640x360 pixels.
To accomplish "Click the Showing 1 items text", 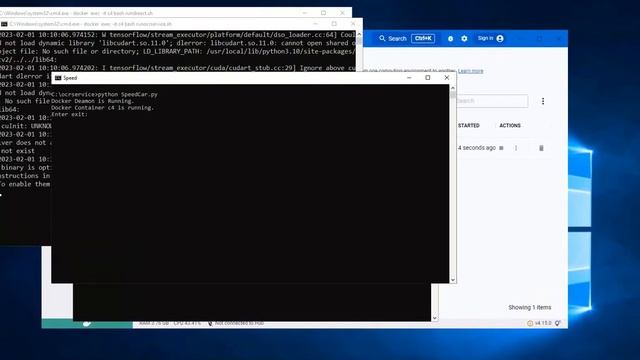I will (x=529, y=307).
